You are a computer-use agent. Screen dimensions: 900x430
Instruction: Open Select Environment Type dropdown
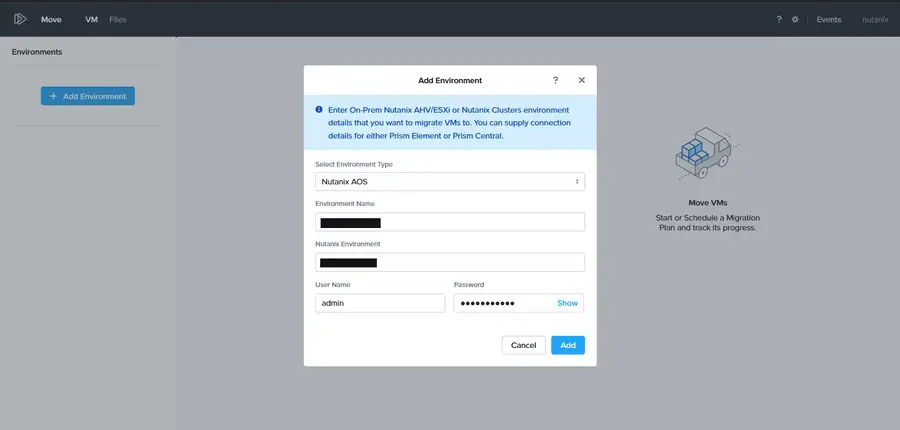450,181
